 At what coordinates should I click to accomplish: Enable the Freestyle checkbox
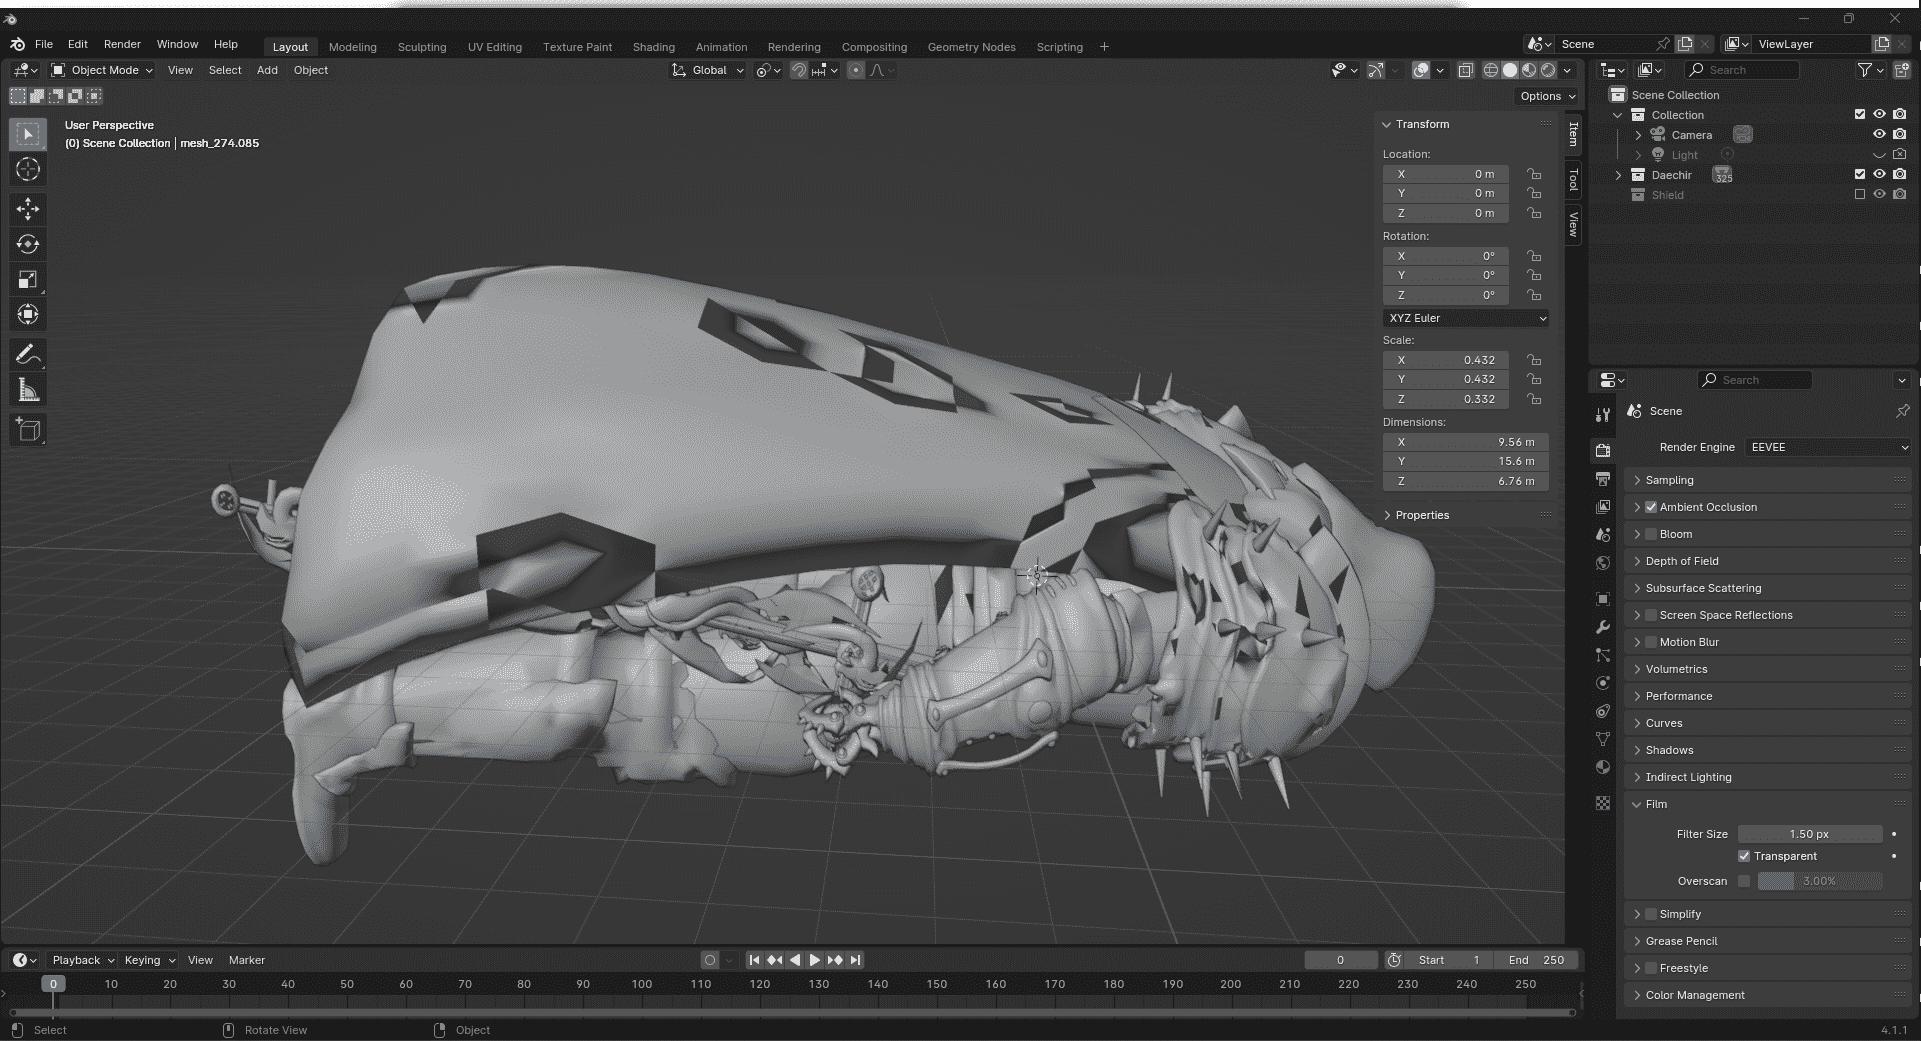1651,968
